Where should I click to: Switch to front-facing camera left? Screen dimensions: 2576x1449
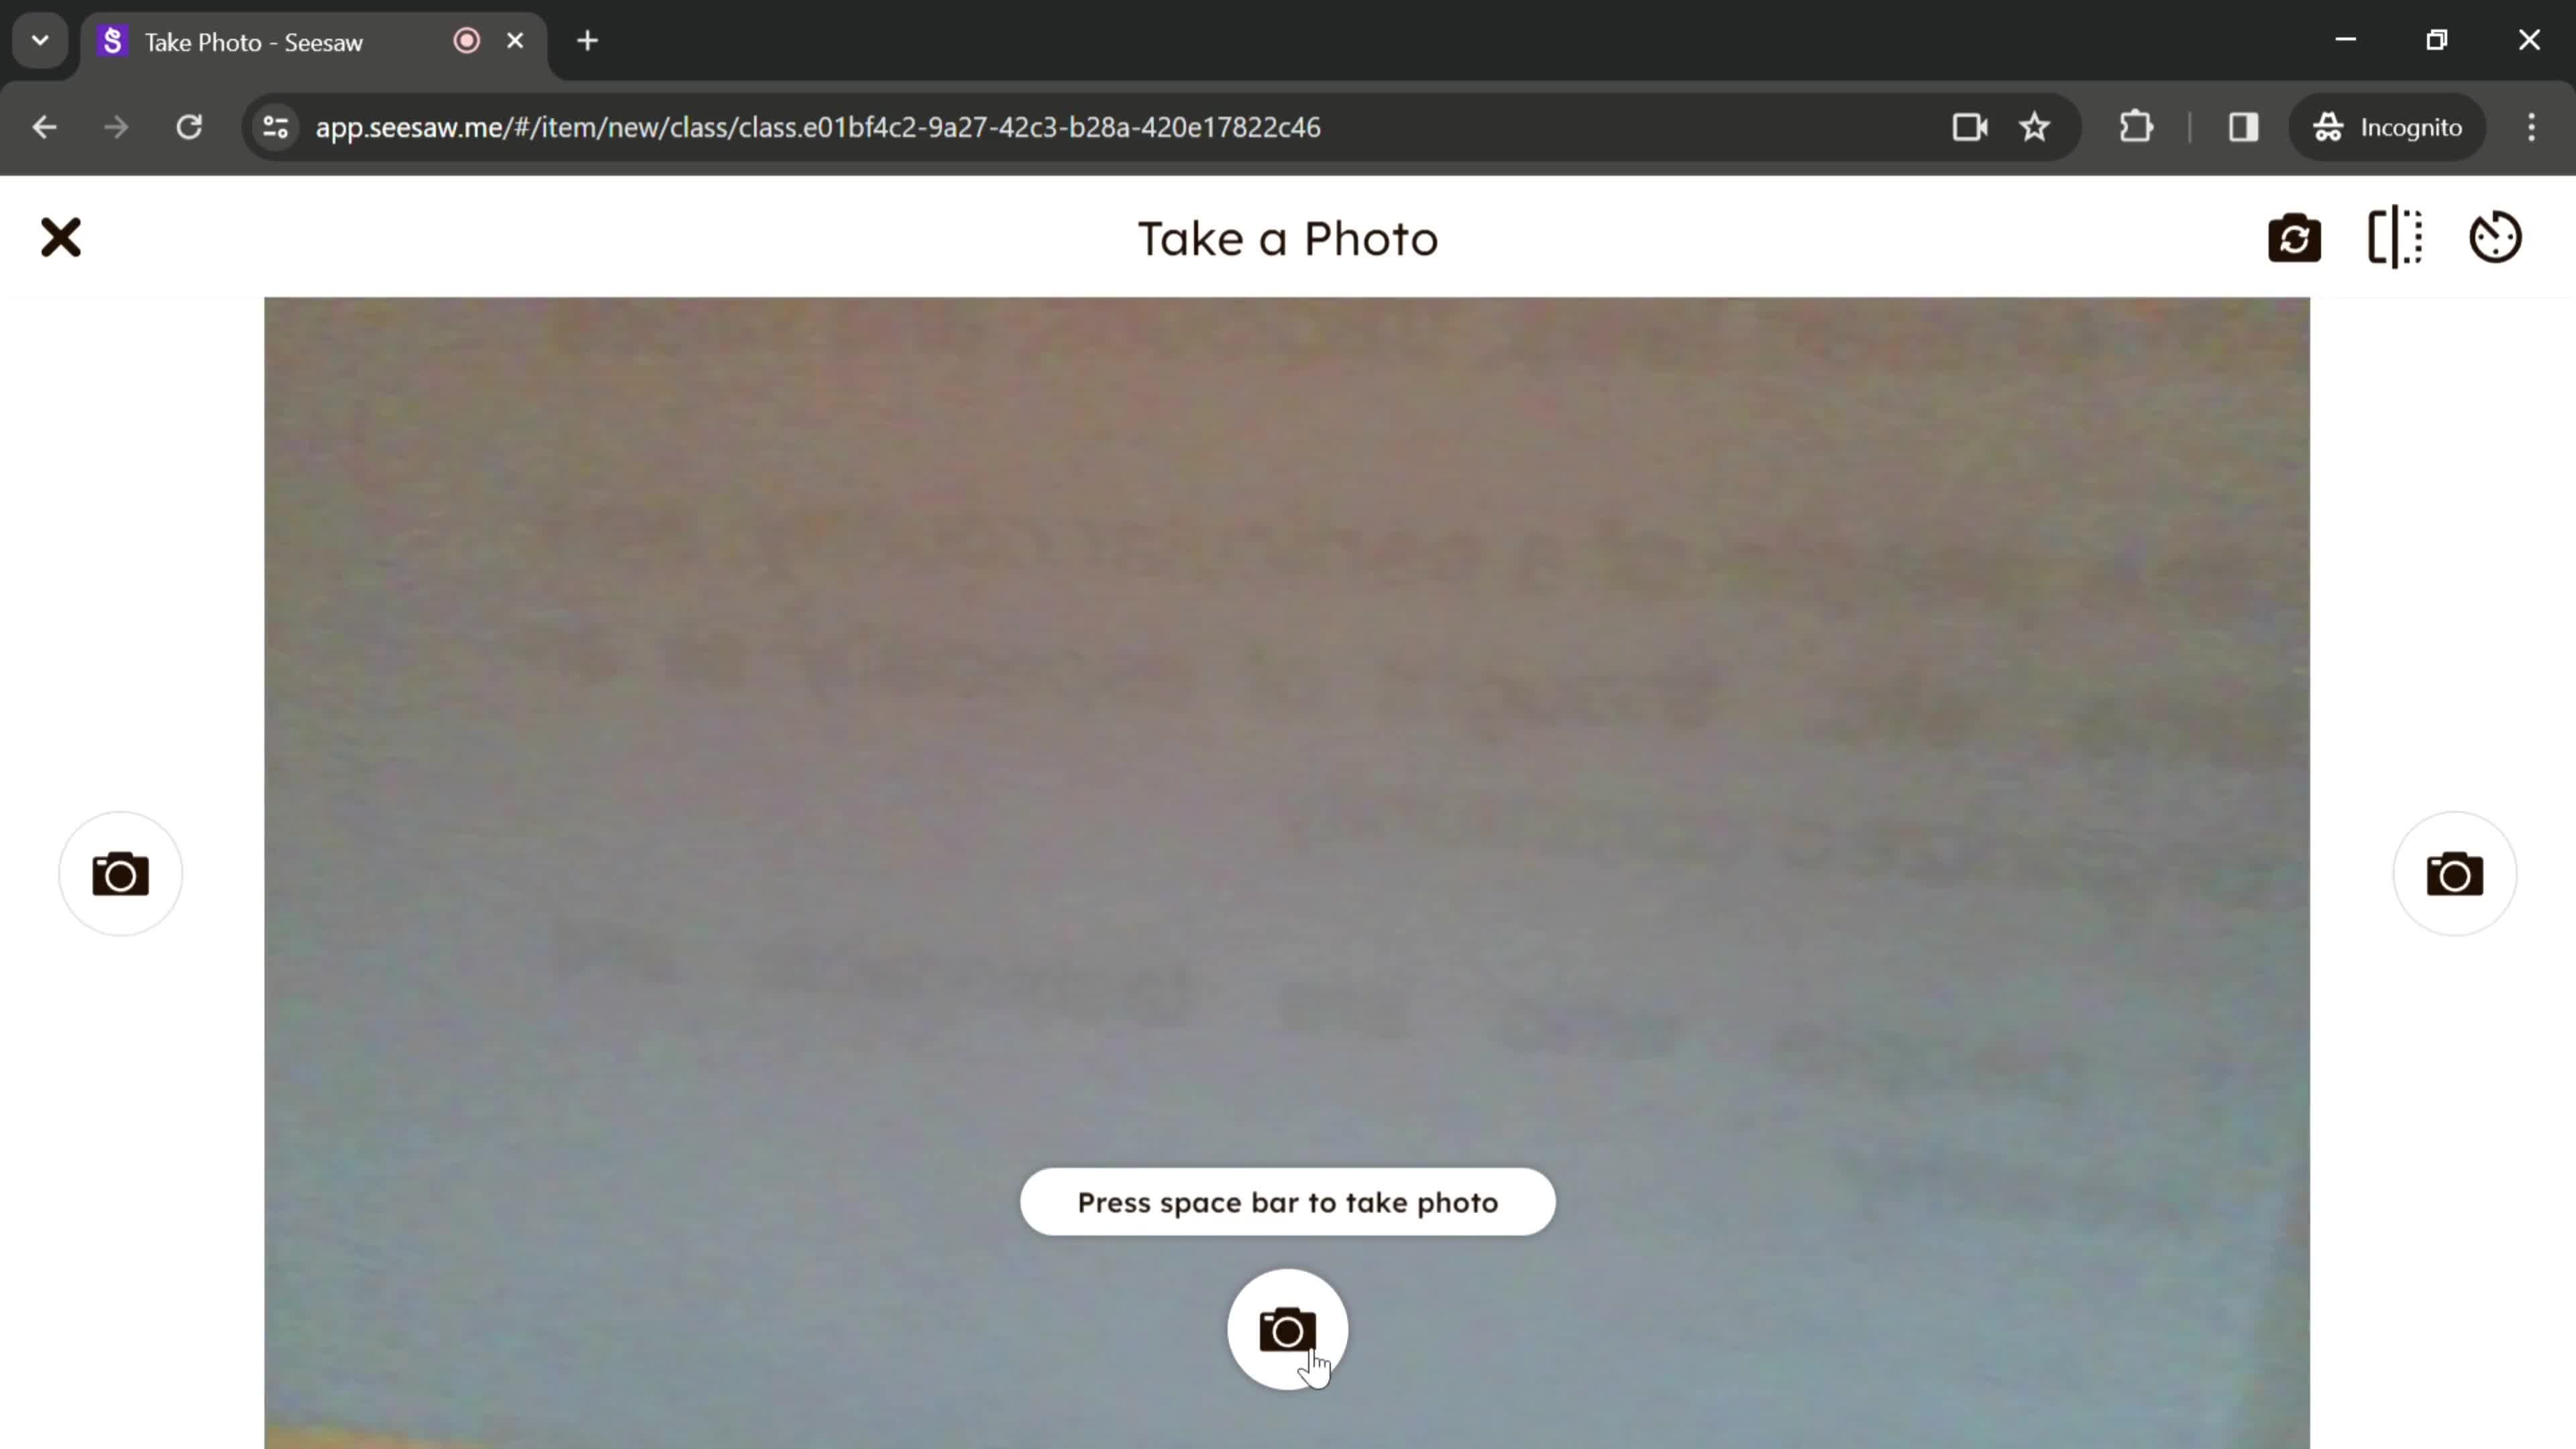coord(119,872)
